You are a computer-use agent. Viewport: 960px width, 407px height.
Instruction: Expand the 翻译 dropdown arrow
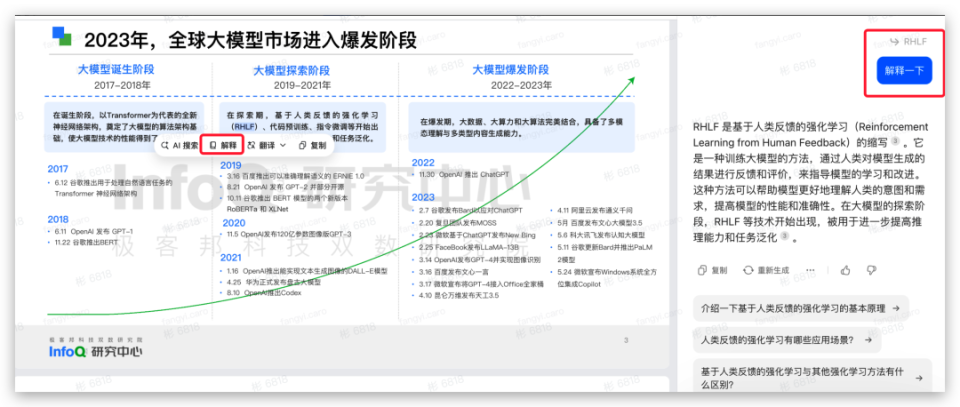283,146
